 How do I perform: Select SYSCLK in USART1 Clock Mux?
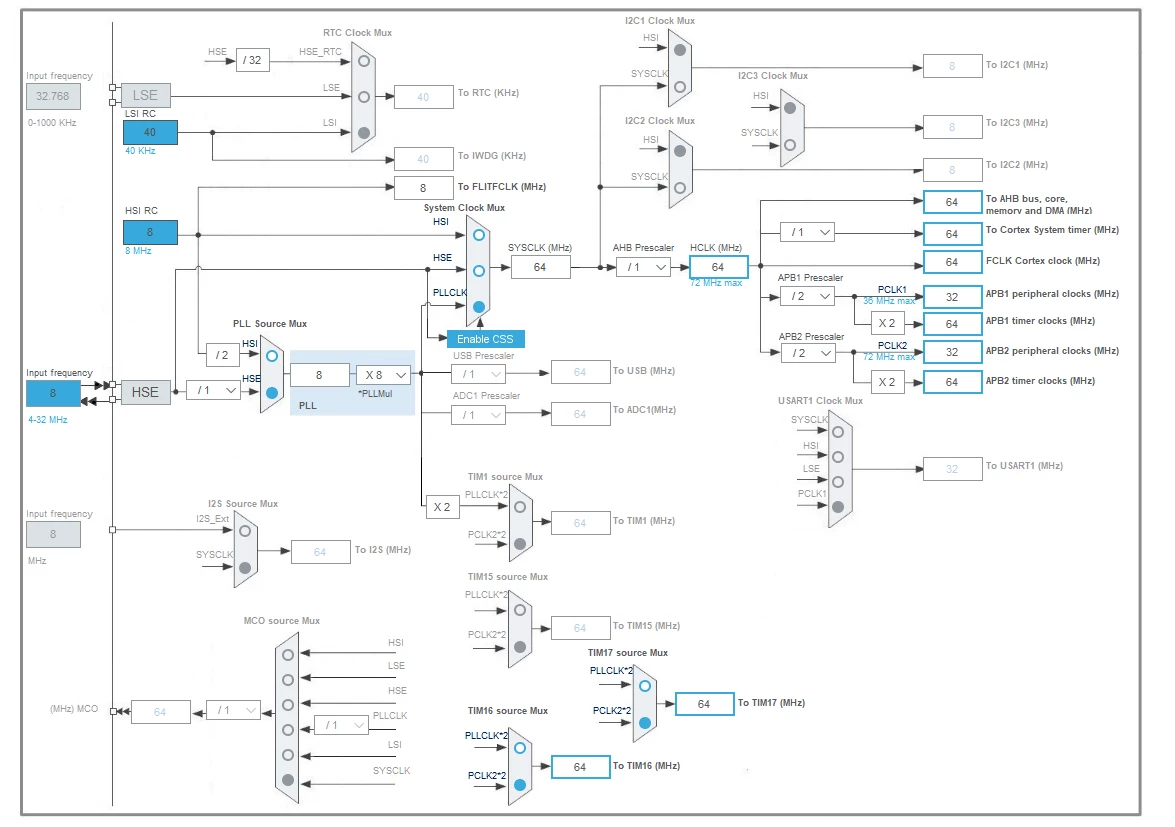pyautogui.click(x=838, y=432)
